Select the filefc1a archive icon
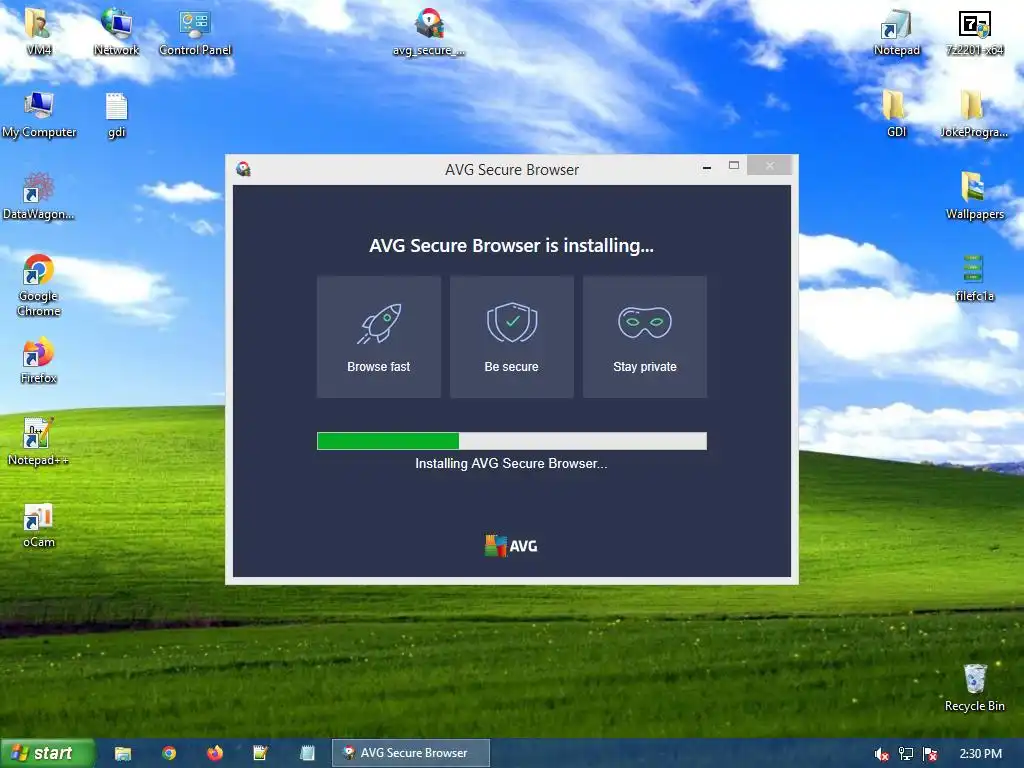Viewport: 1024px width, 768px height. coord(974,278)
